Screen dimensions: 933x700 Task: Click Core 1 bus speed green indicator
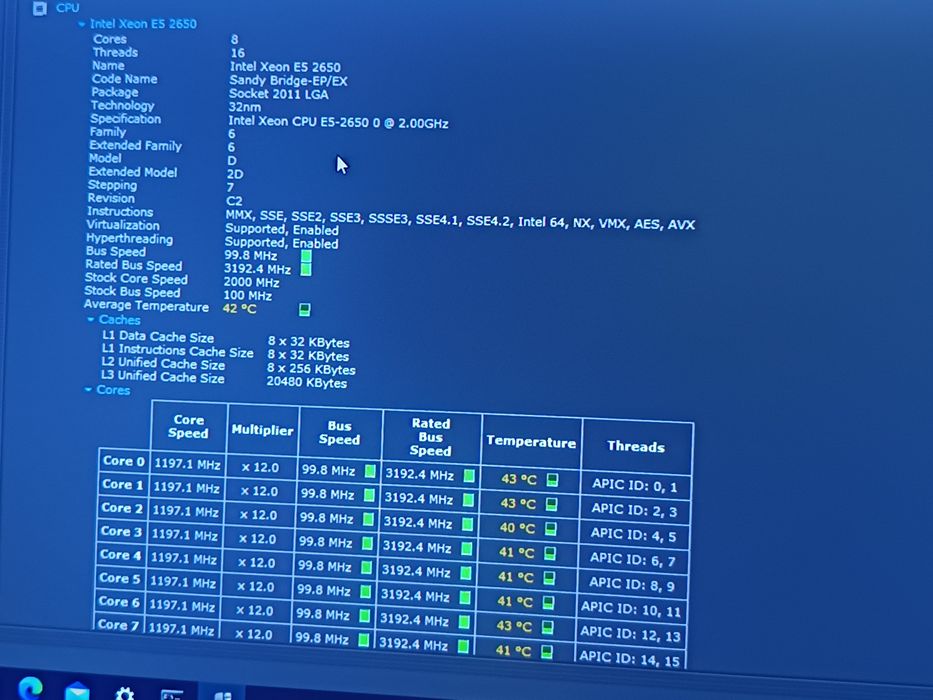[x=370, y=495]
